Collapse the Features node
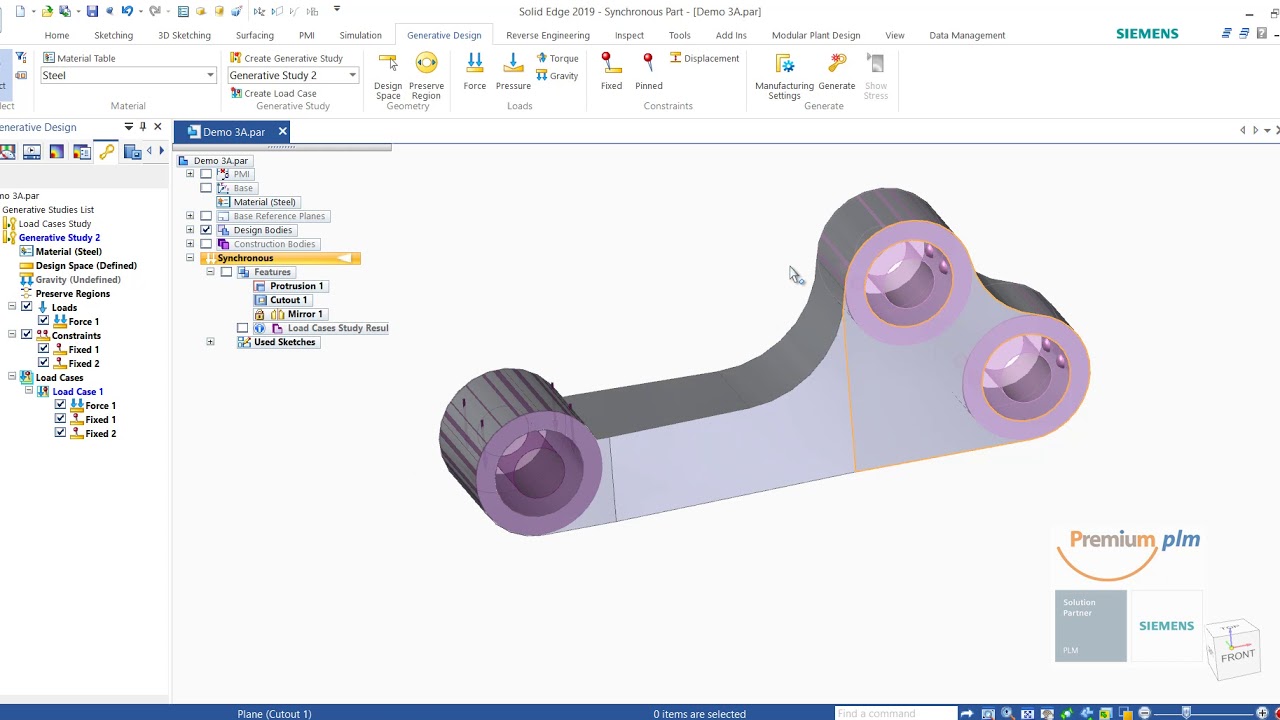 (x=210, y=272)
